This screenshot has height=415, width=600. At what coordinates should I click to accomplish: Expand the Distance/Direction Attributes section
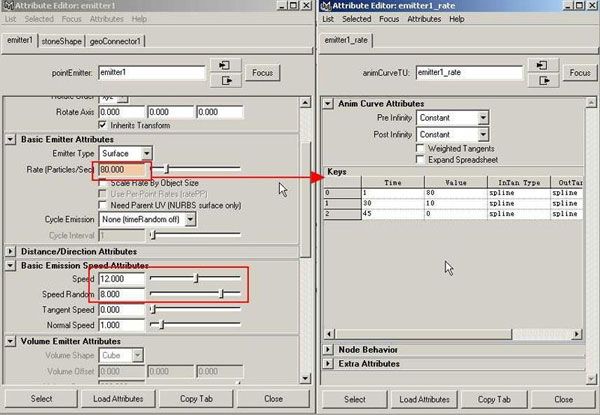11,250
